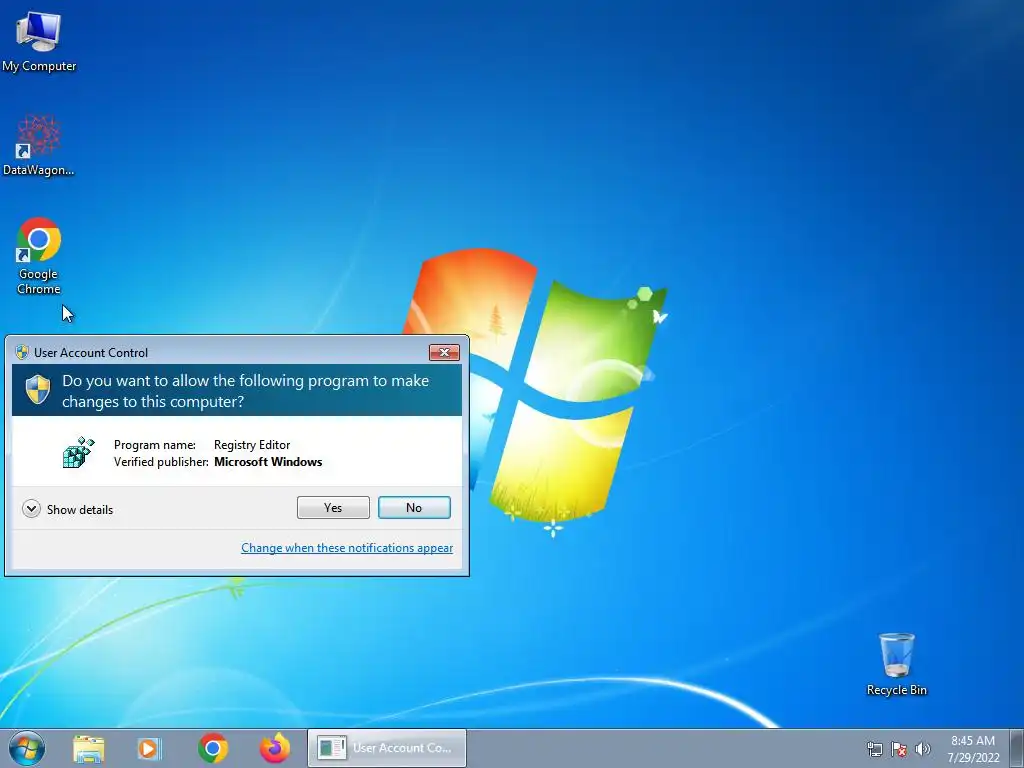Click the volume speaker tray icon
The image size is (1024, 768).
pos(922,749)
